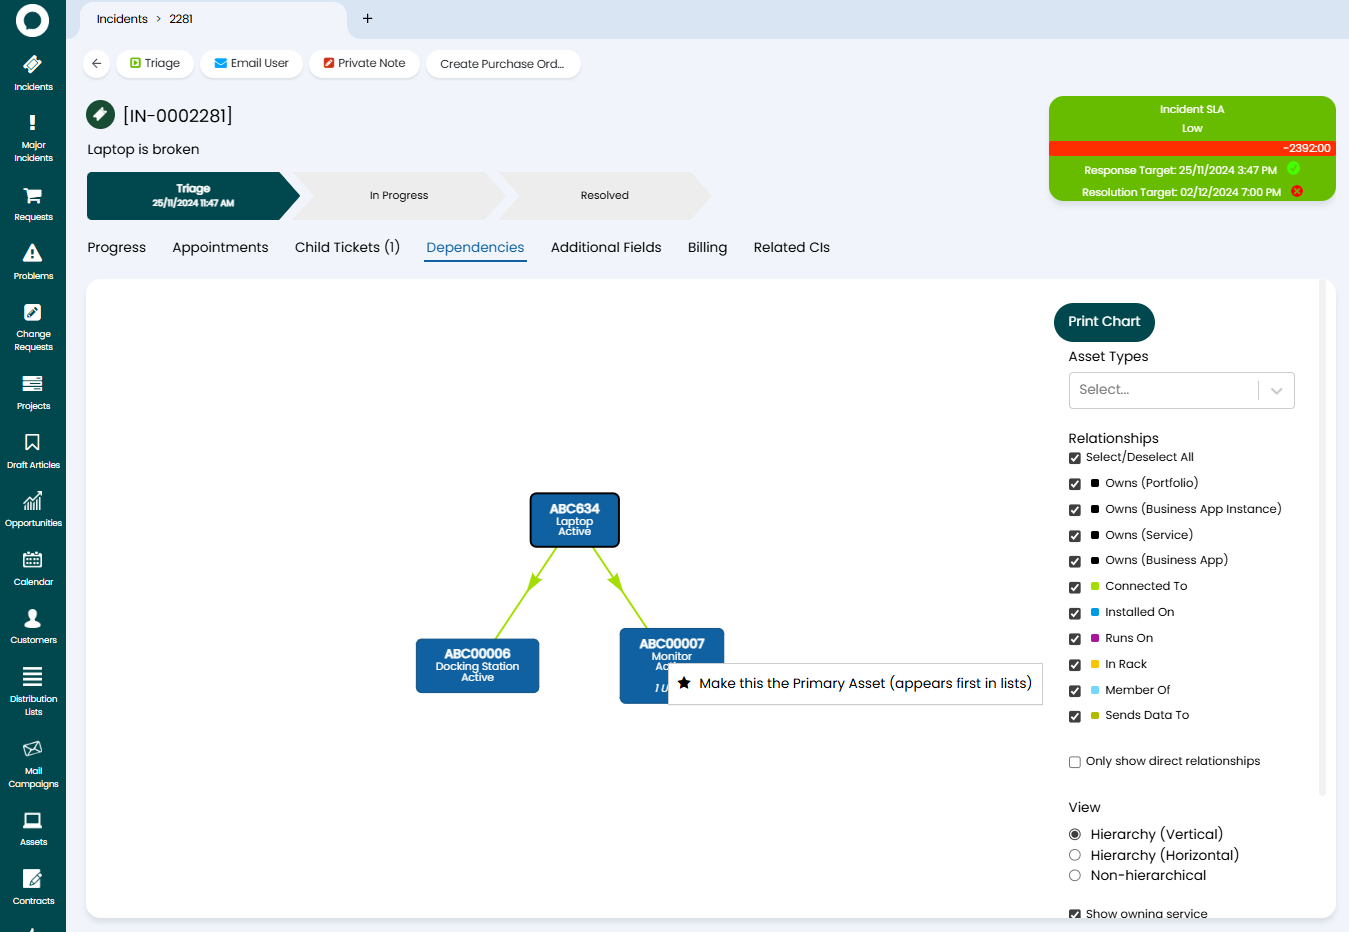The height and width of the screenshot is (932, 1349).
Task: Select Make this the Primary Asset
Action: pos(855,683)
